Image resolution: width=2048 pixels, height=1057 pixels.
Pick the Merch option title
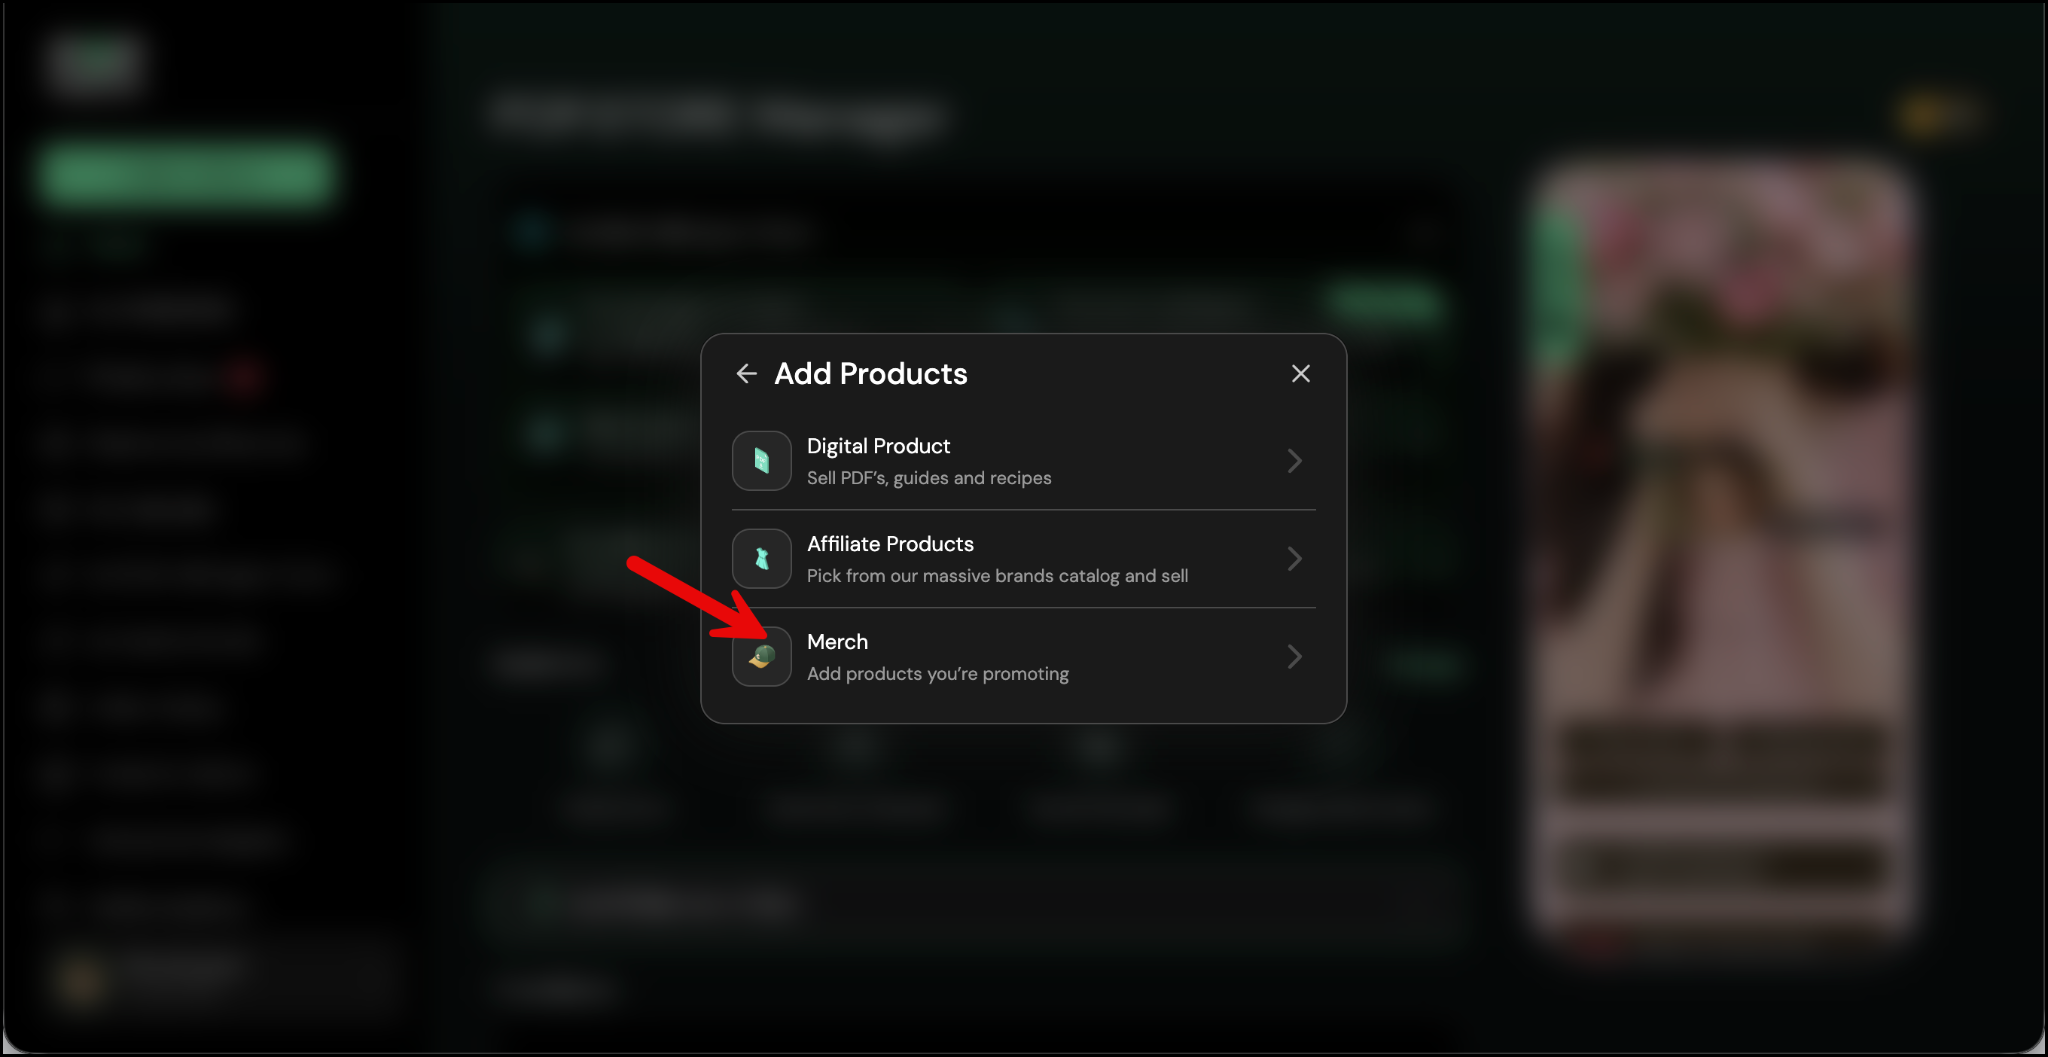click(x=837, y=642)
